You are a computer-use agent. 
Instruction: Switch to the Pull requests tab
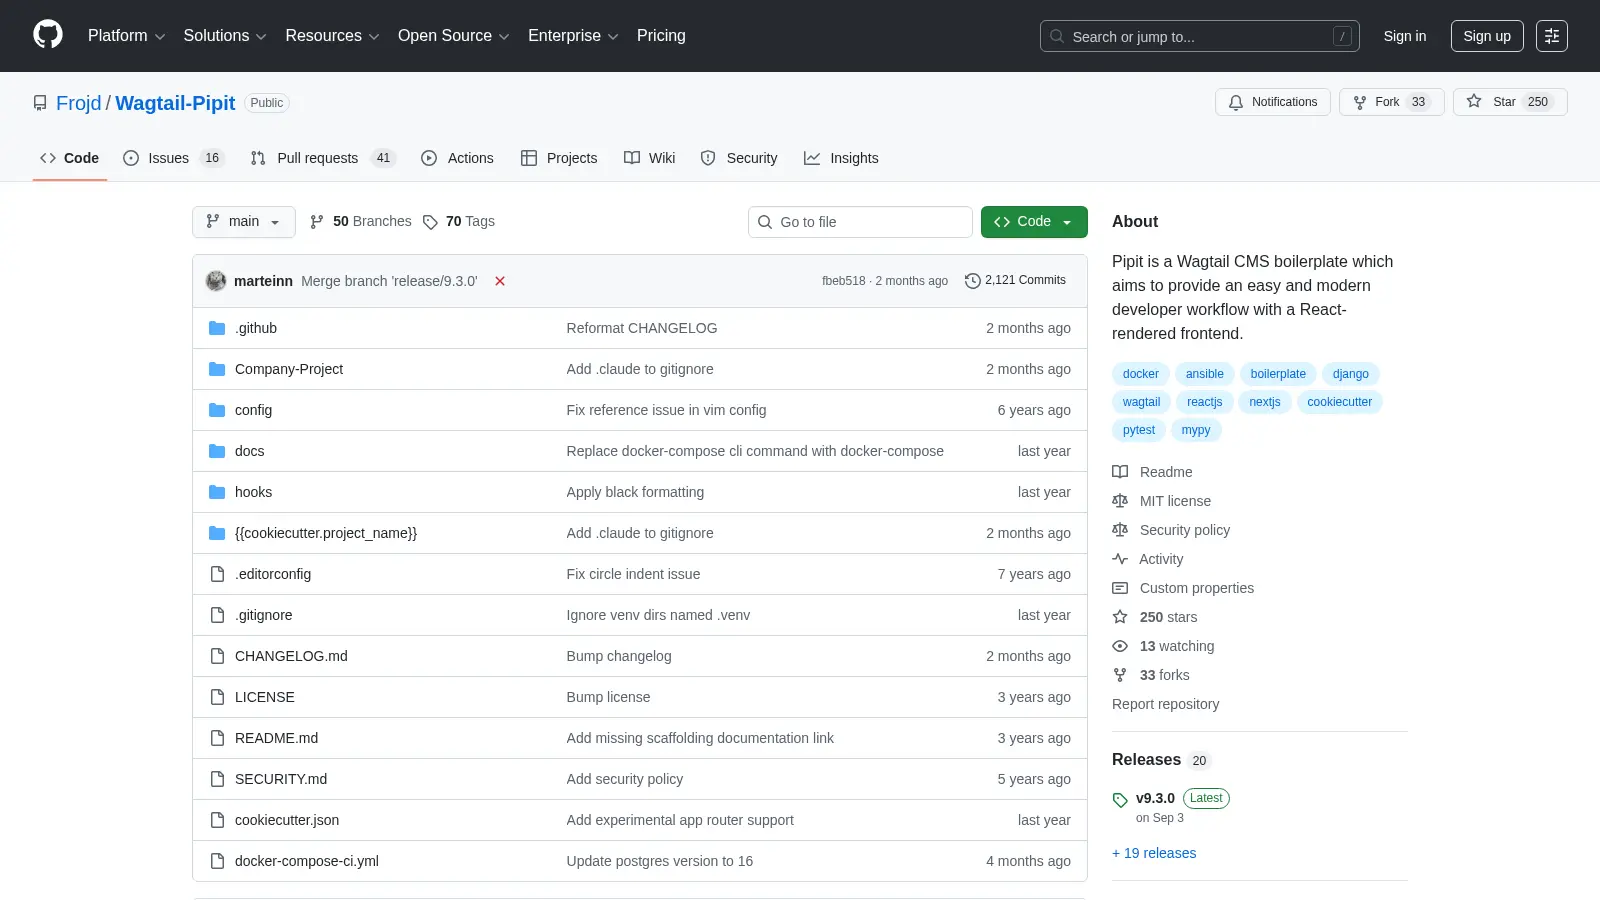323,158
